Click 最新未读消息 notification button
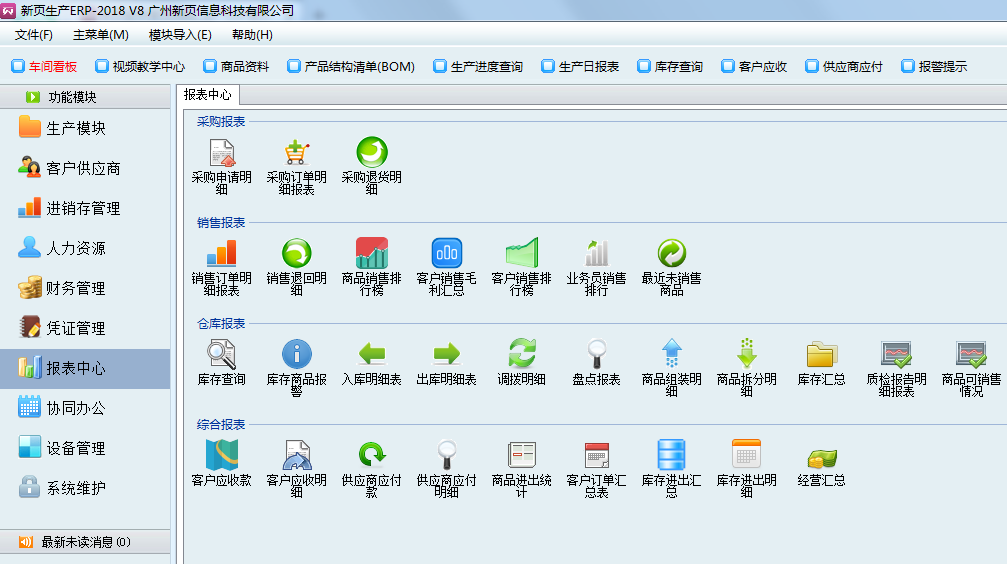Image resolution: width=1007 pixels, height=564 pixels. pos(85,542)
